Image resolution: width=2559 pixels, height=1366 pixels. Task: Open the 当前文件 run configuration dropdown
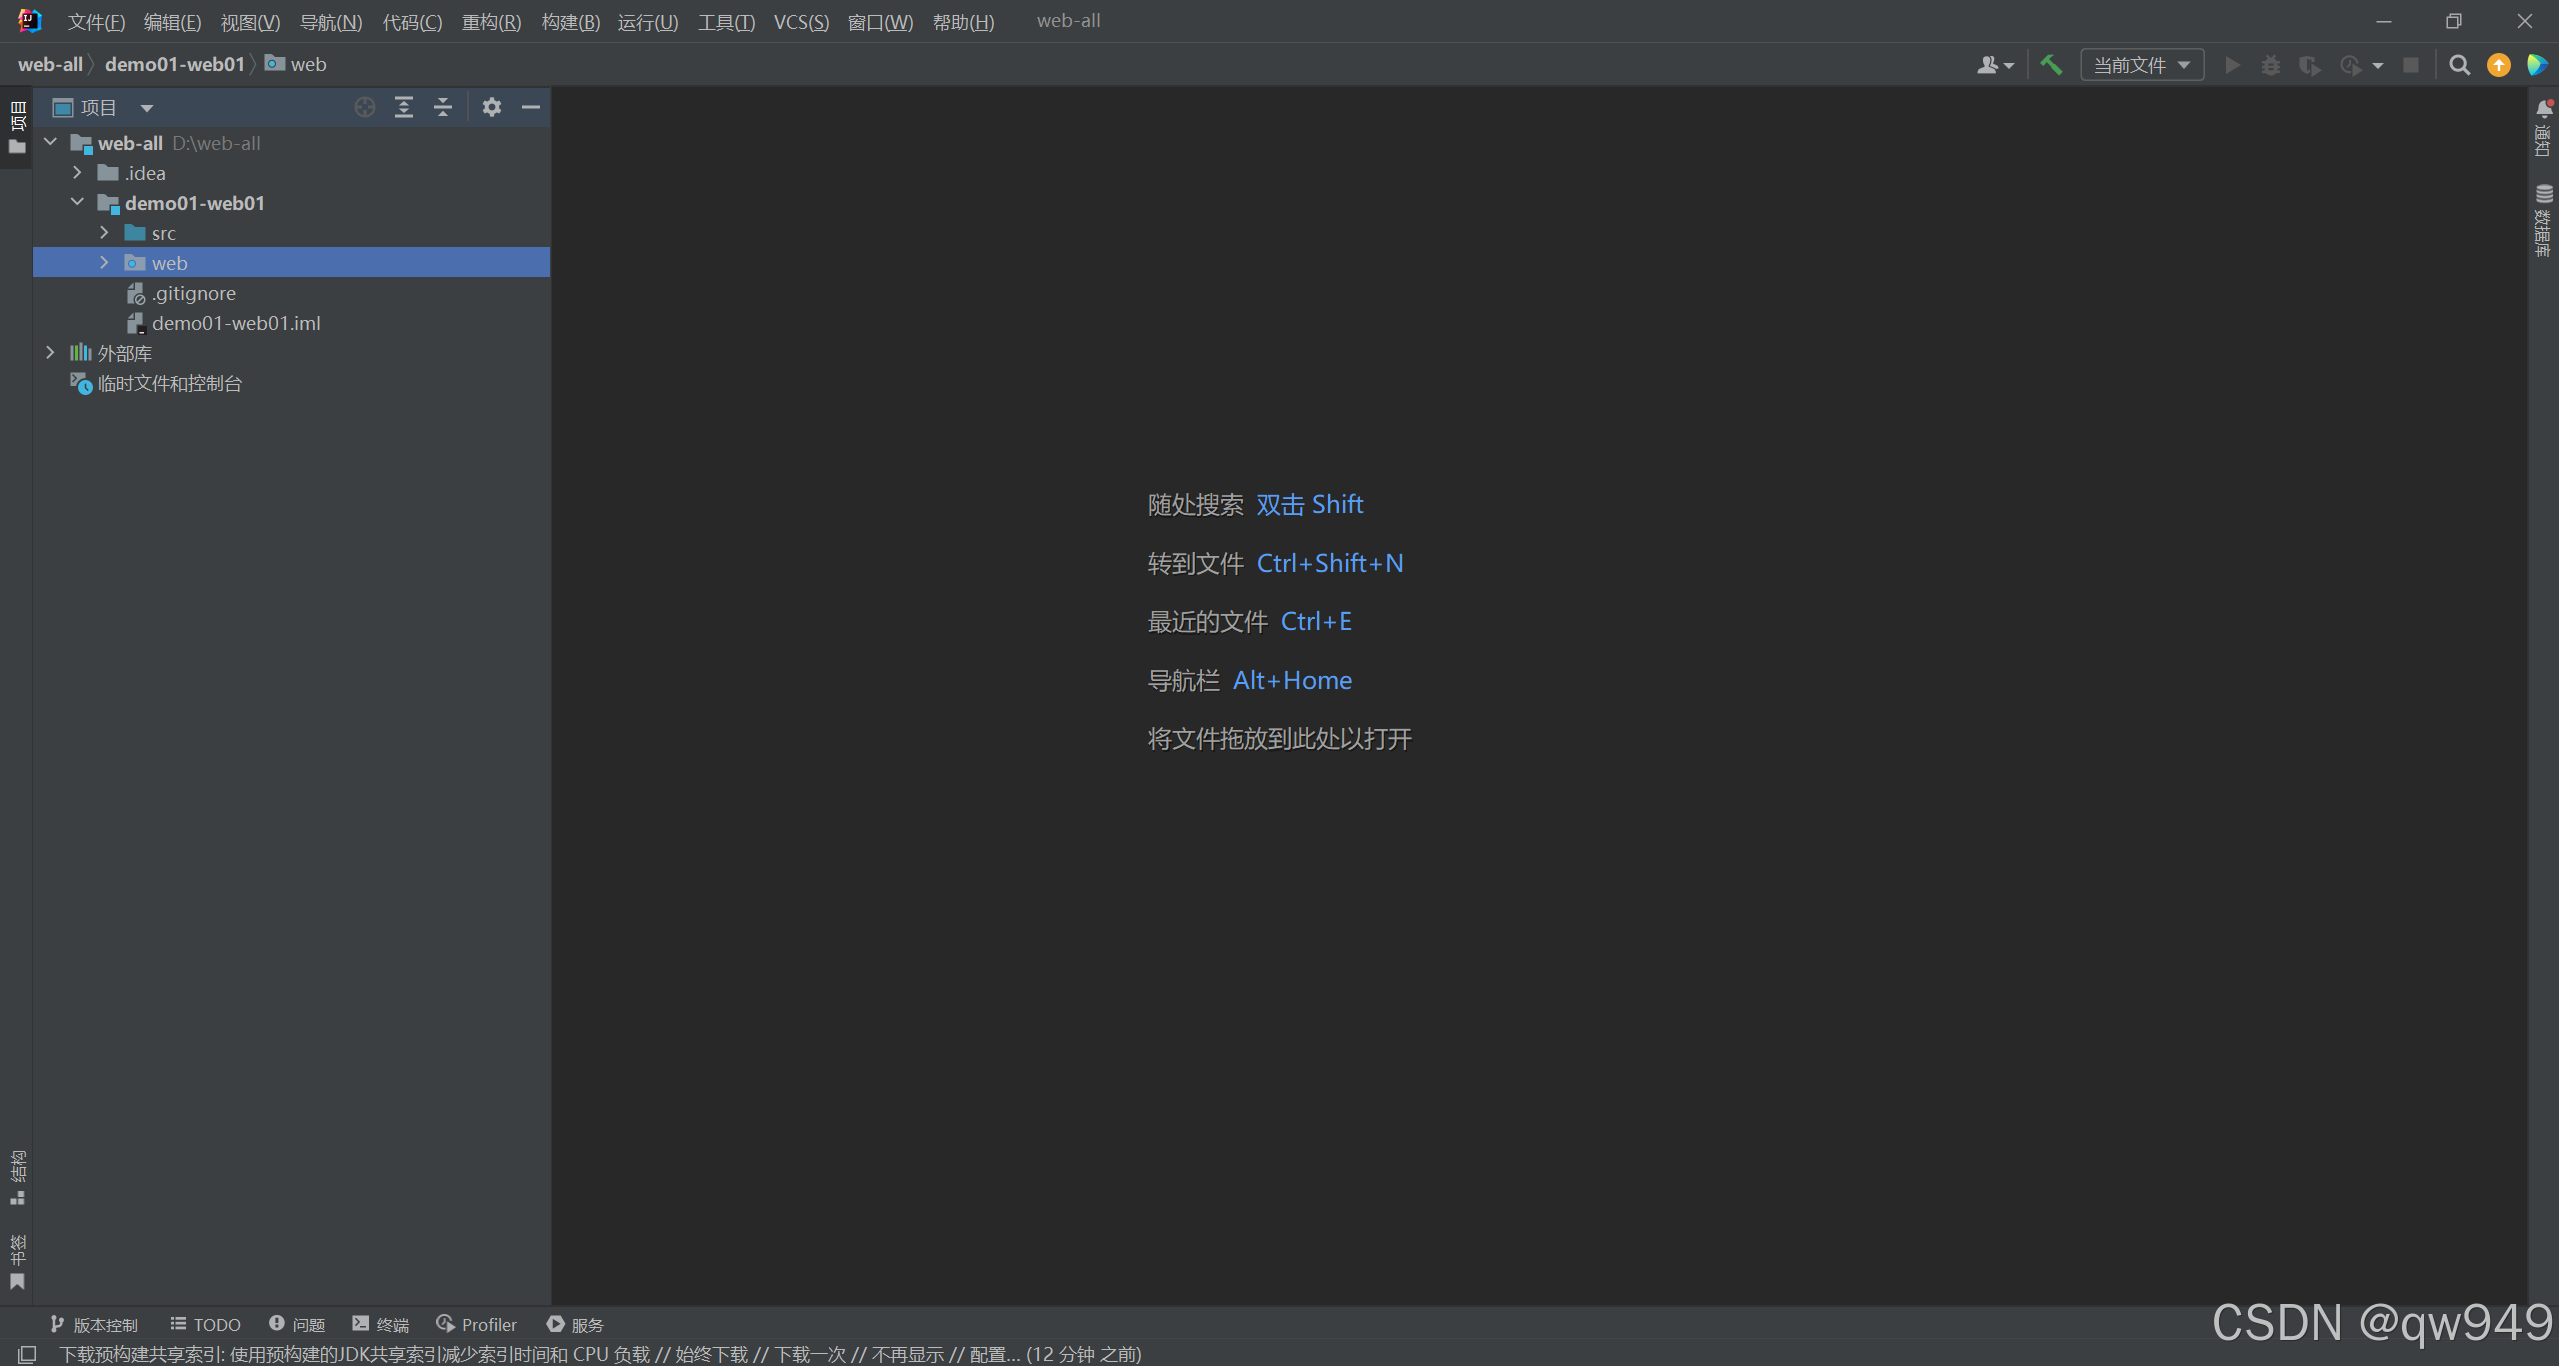(2141, 65)
